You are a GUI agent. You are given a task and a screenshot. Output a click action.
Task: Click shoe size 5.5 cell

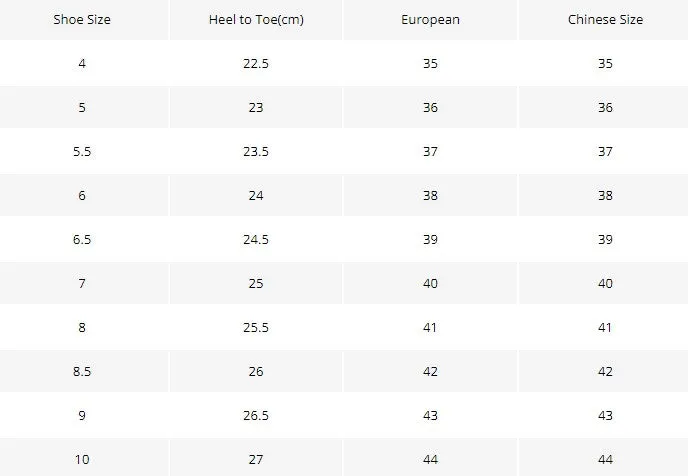pos(82,151)
